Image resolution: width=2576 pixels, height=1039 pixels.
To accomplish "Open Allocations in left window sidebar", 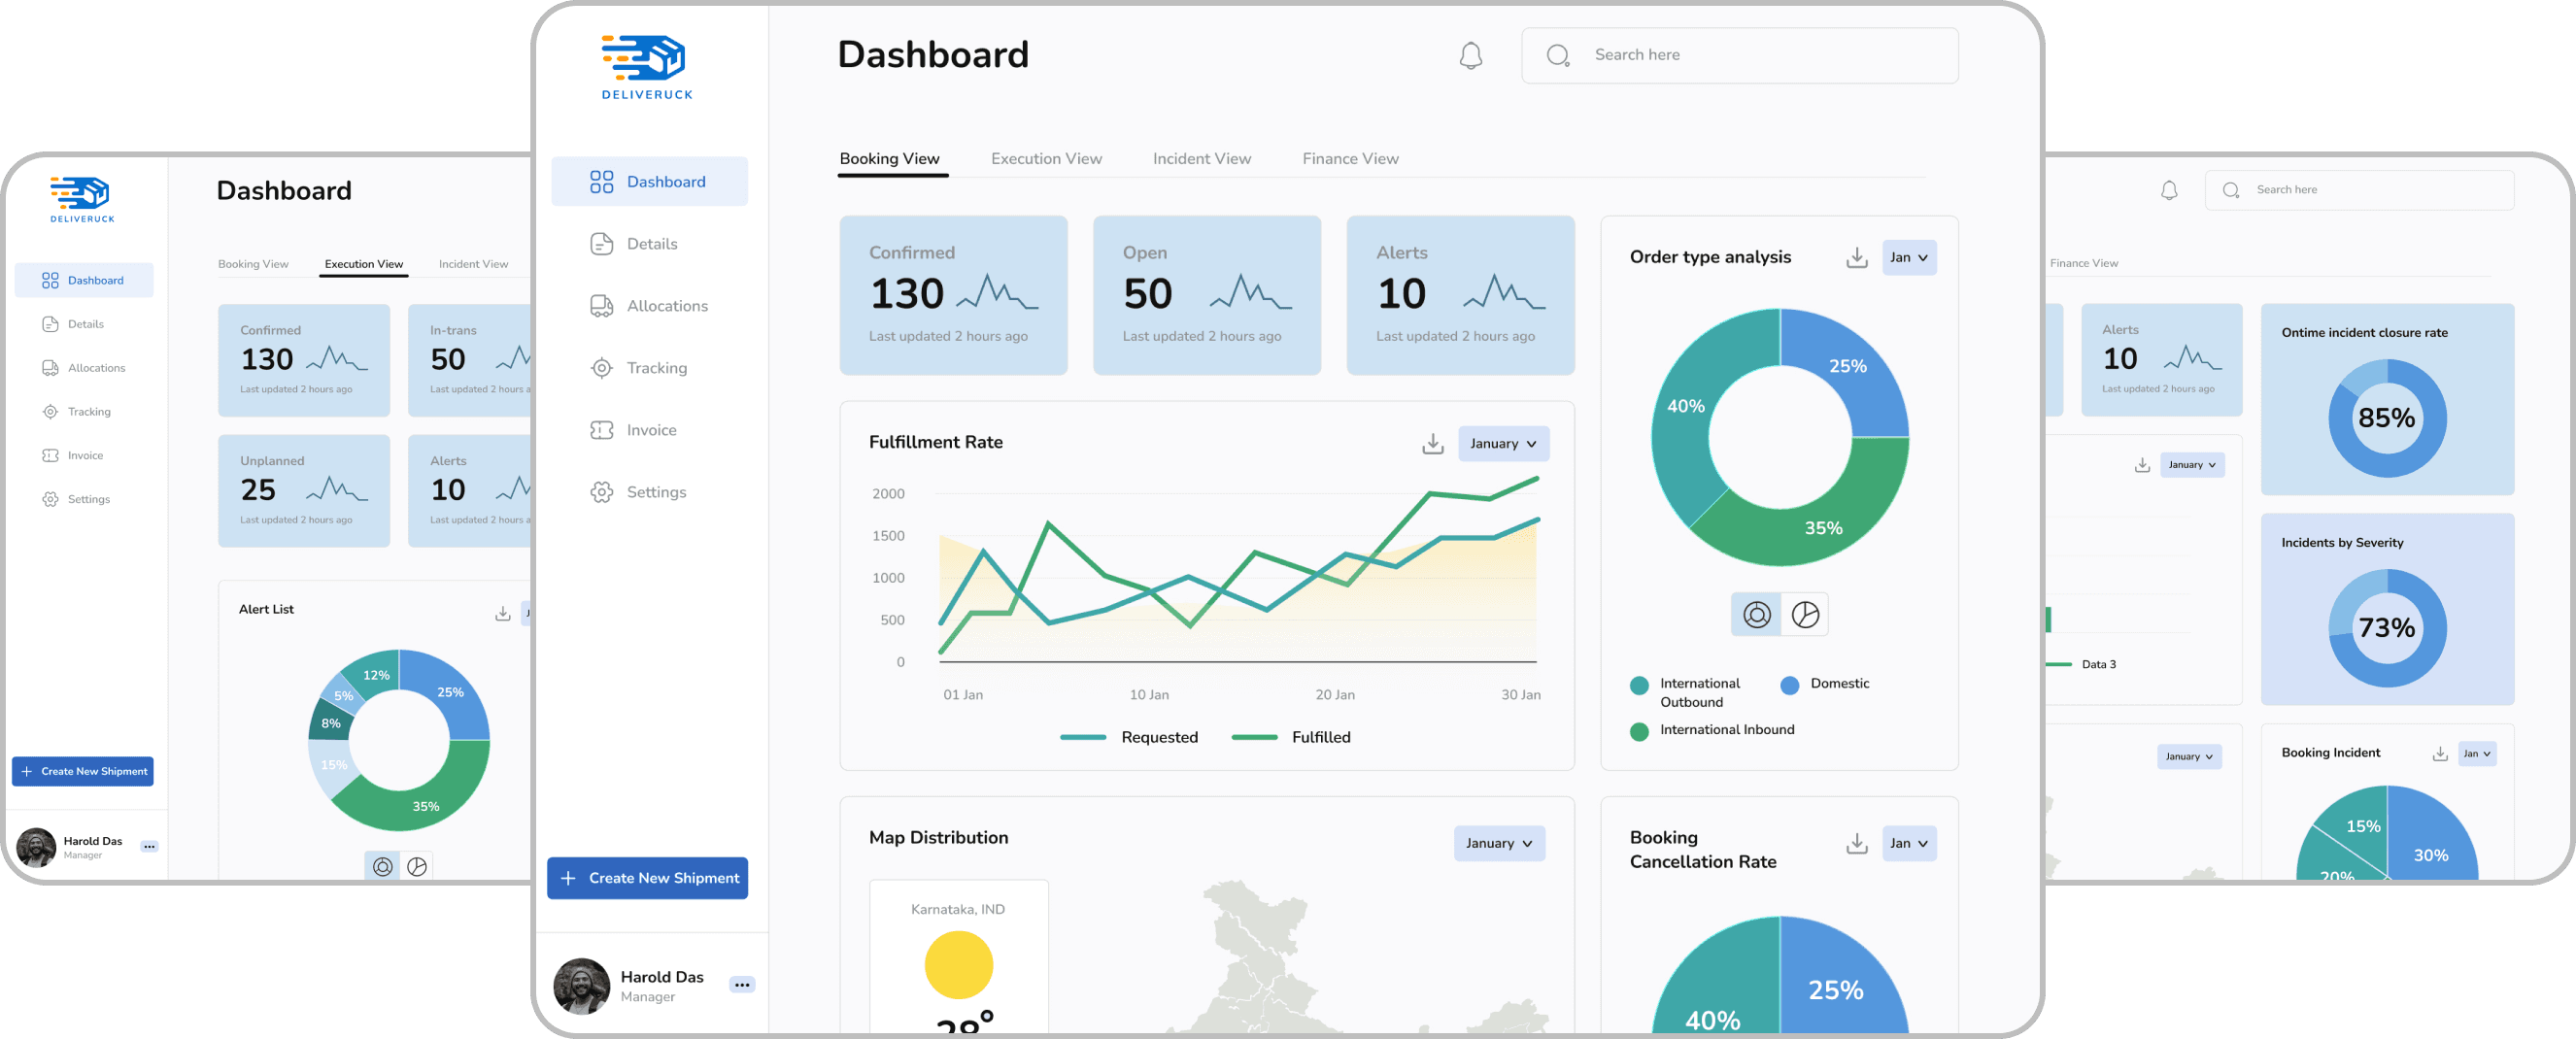I will click(84, 368).
